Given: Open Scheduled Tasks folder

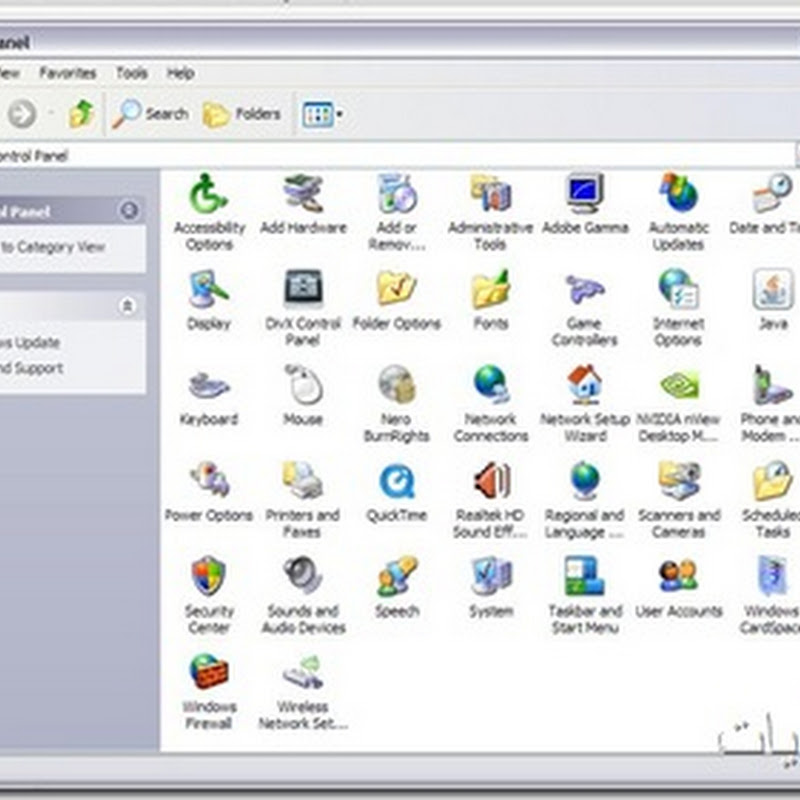Looking at the screenshot, I should (x=771, y=499).
